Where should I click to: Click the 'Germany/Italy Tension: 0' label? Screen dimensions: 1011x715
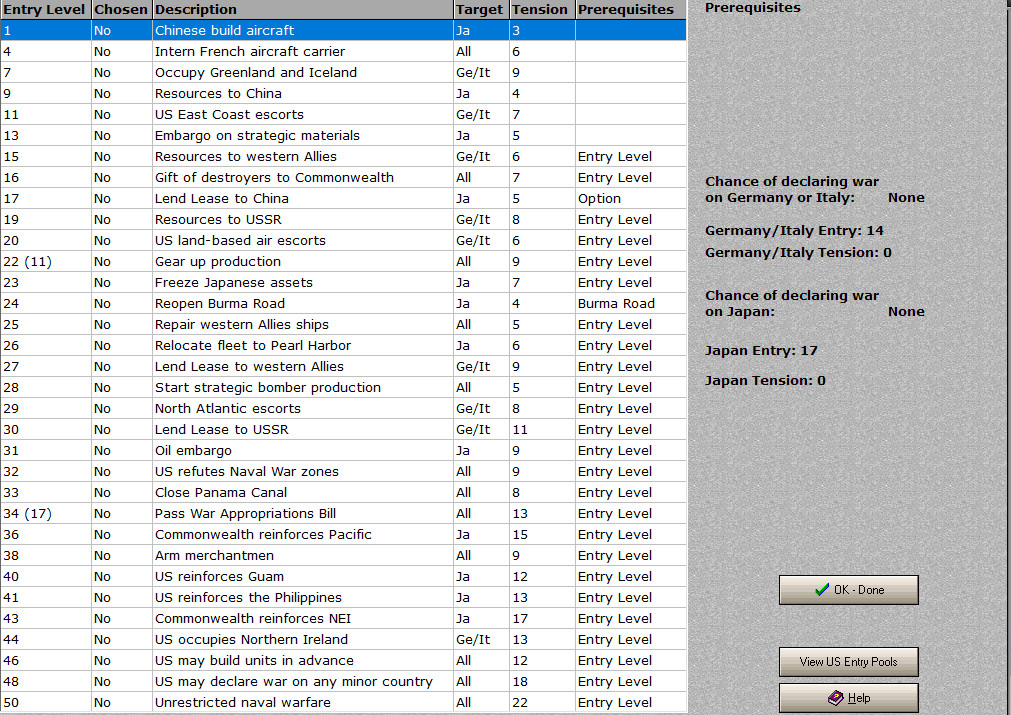pyautogui.click(x=798, y=253)
